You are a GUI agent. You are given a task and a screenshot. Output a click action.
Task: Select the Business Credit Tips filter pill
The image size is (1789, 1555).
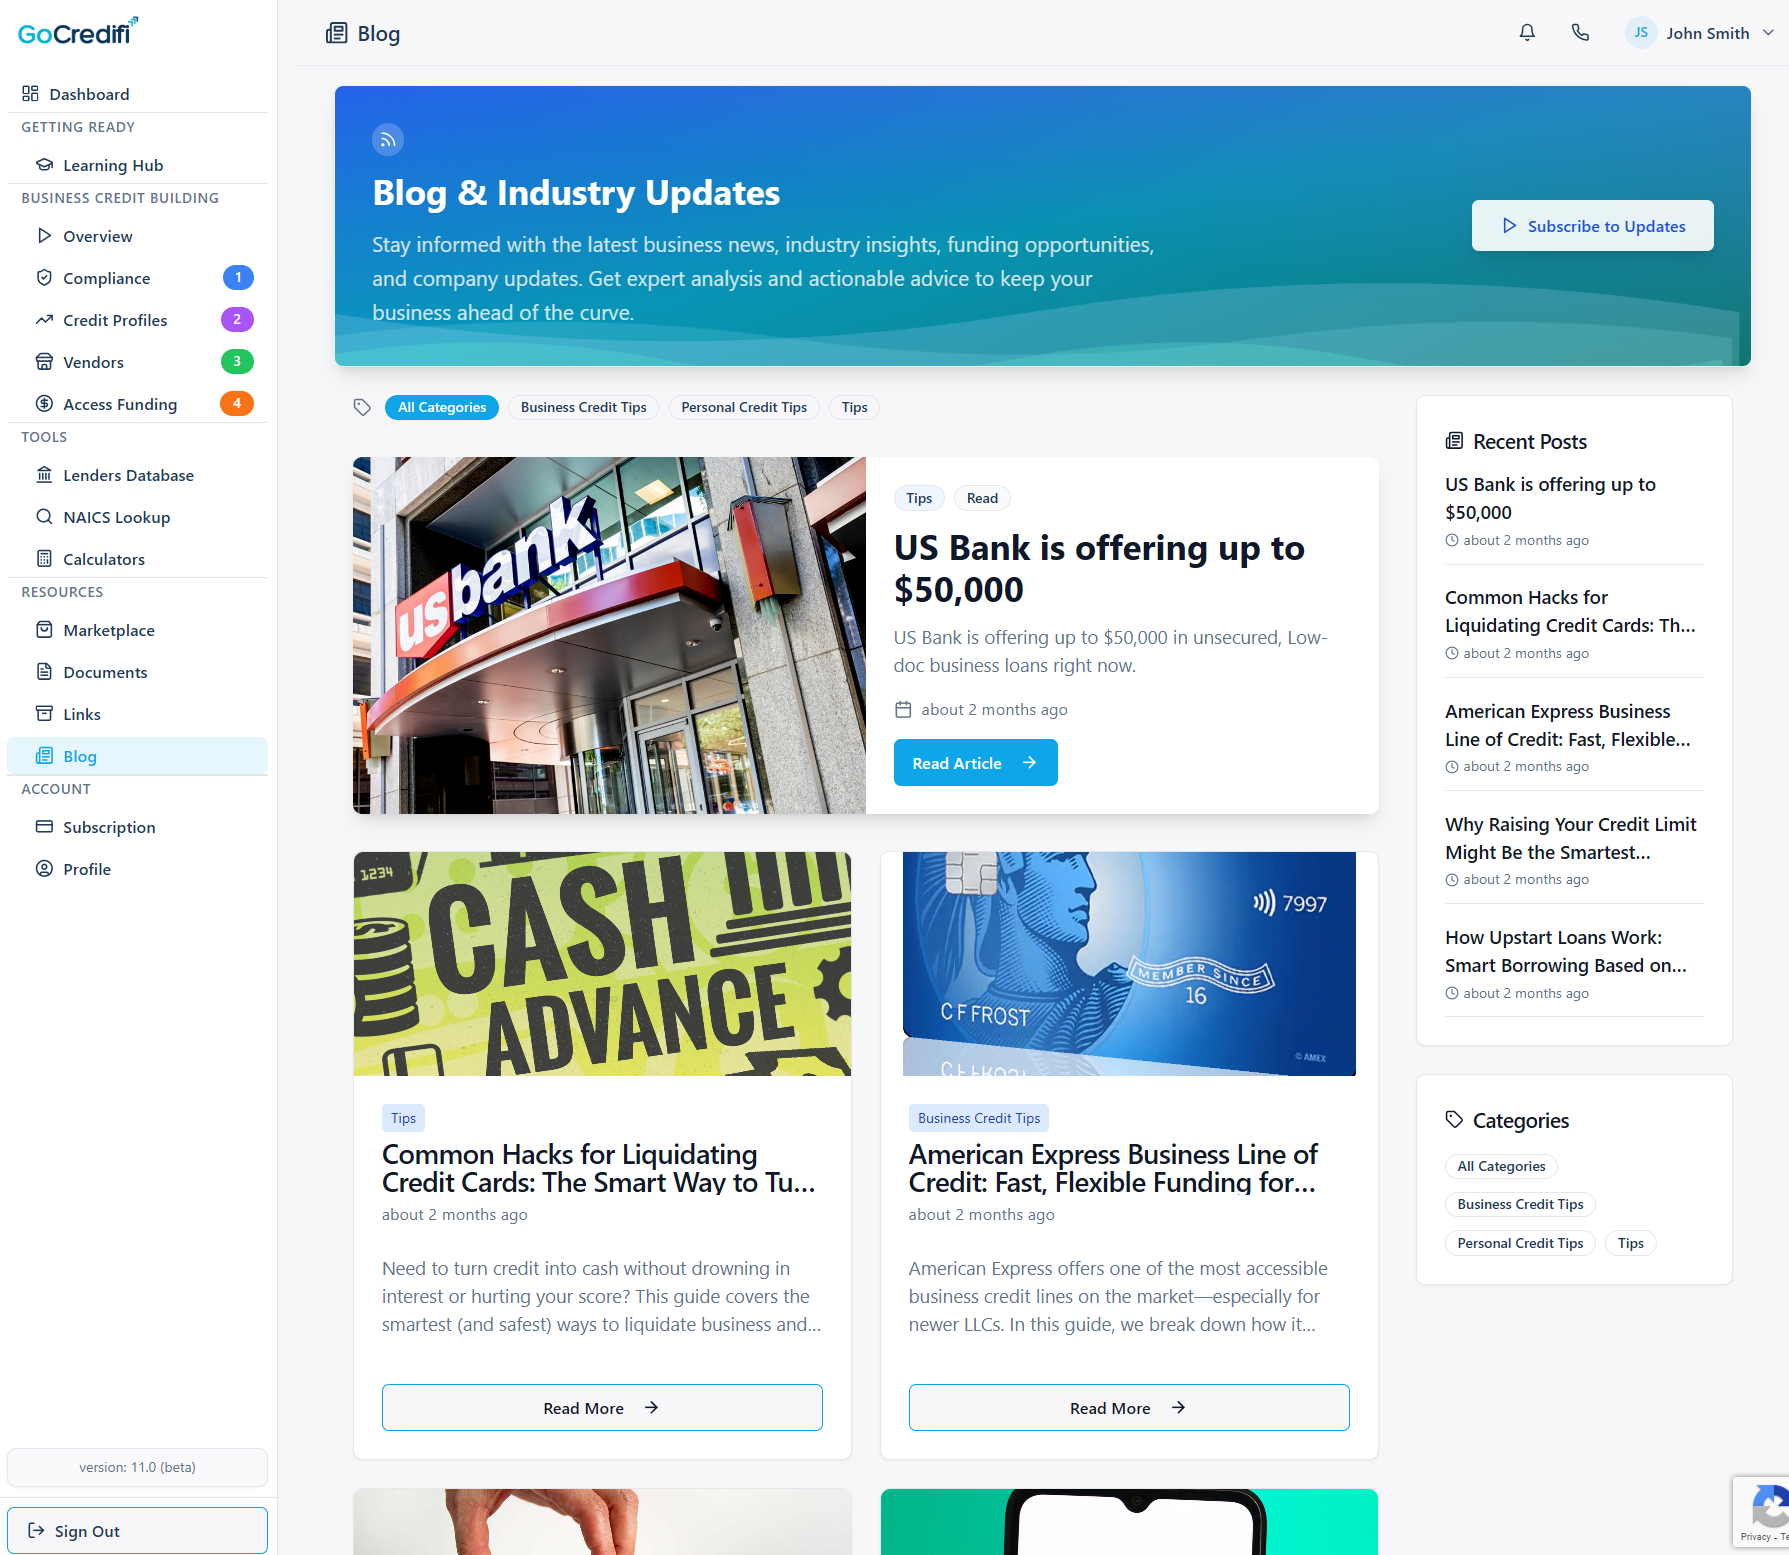(x=583, y=407)
